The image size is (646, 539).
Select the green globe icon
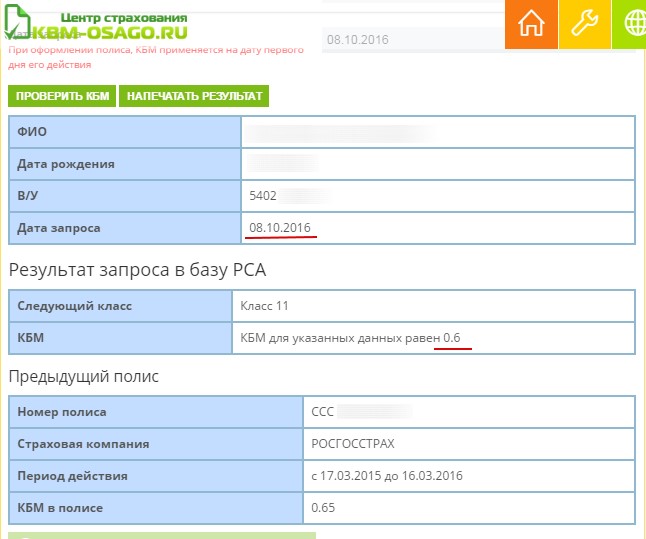click(630, 24)
